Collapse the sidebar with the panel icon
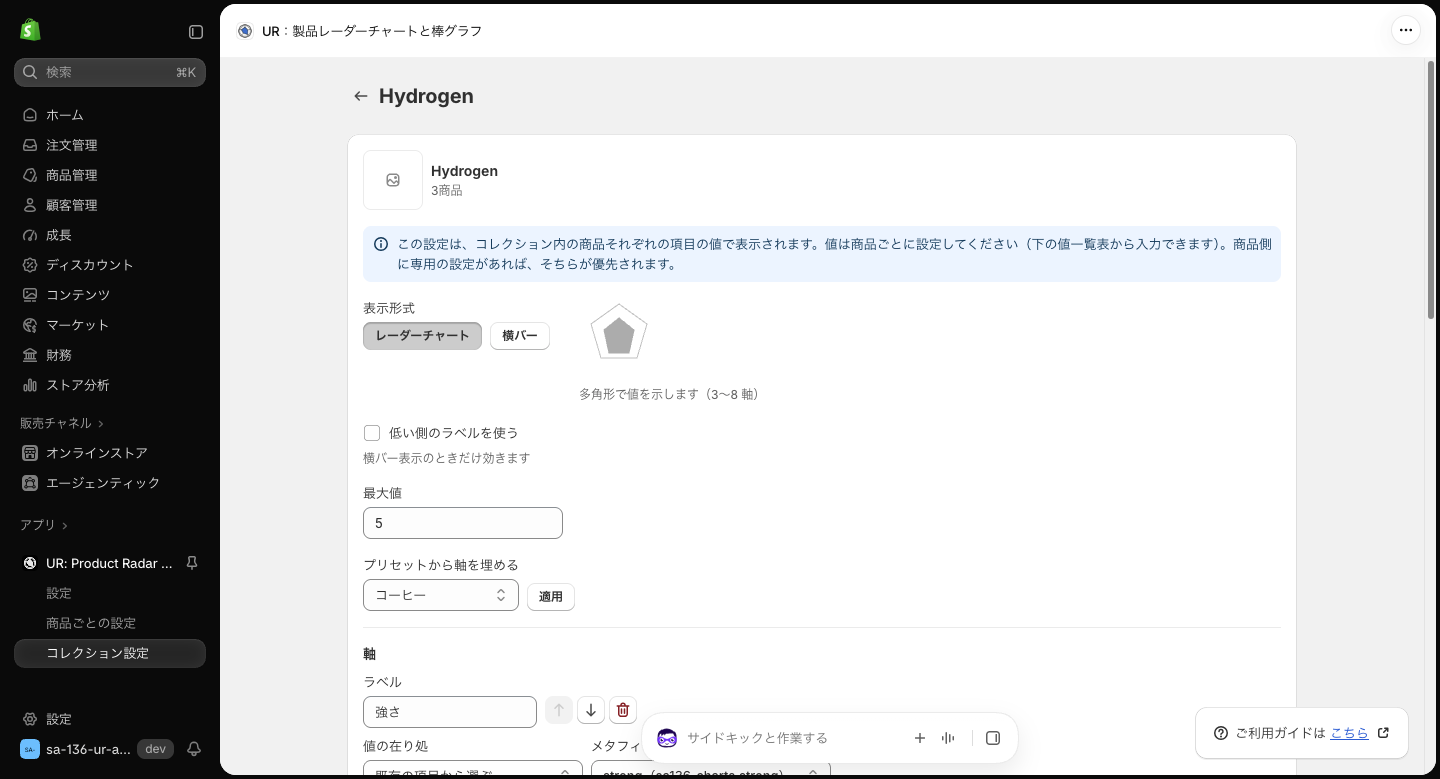This screenshot has height=779, width=1440. pyautogui.click(x=196, y=32)
